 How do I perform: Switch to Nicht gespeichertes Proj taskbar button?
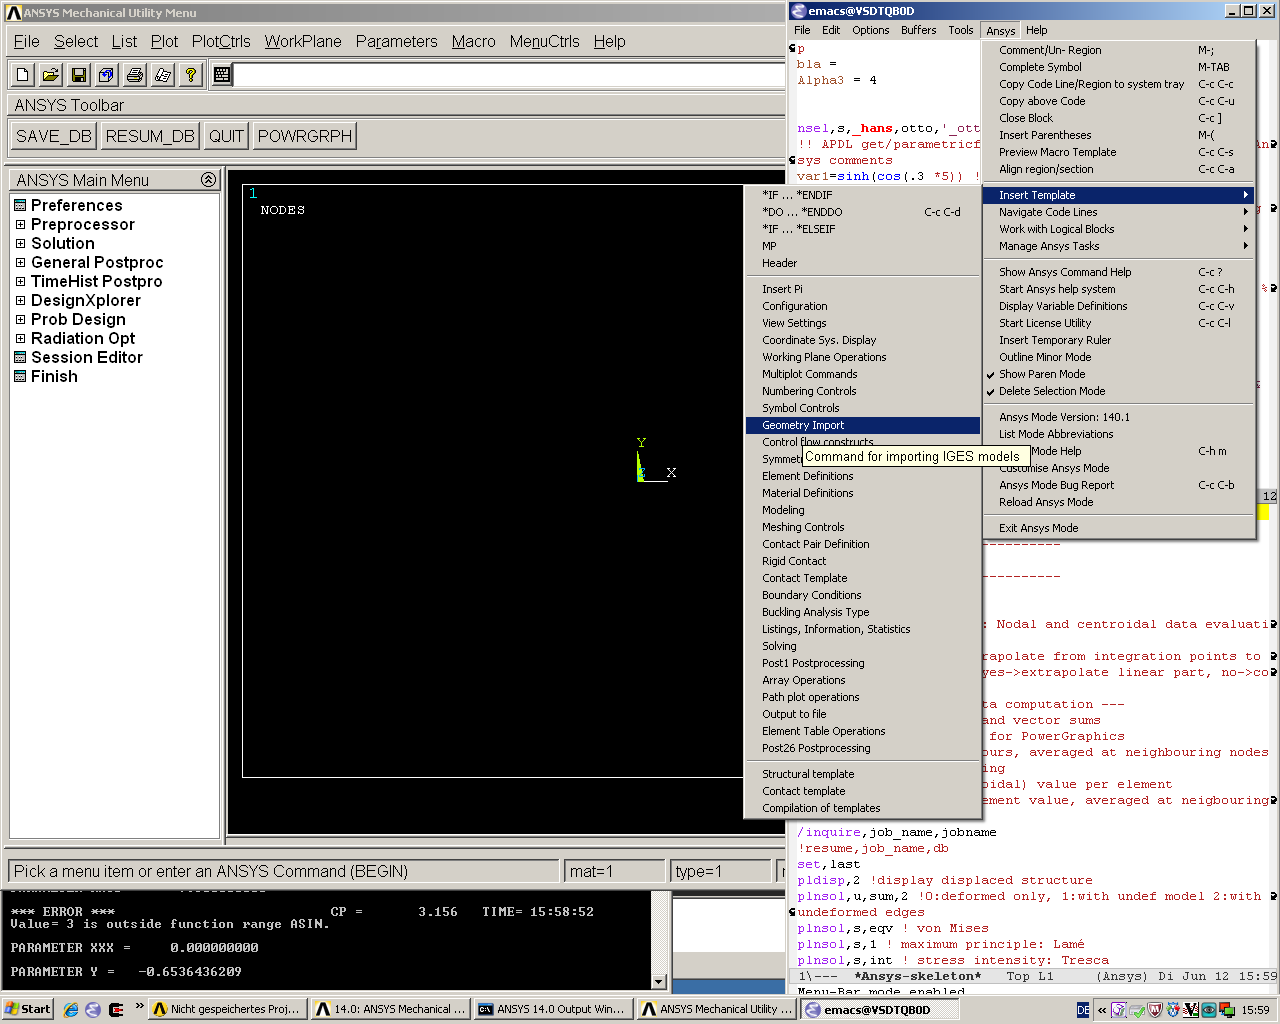click(226, 1009)
